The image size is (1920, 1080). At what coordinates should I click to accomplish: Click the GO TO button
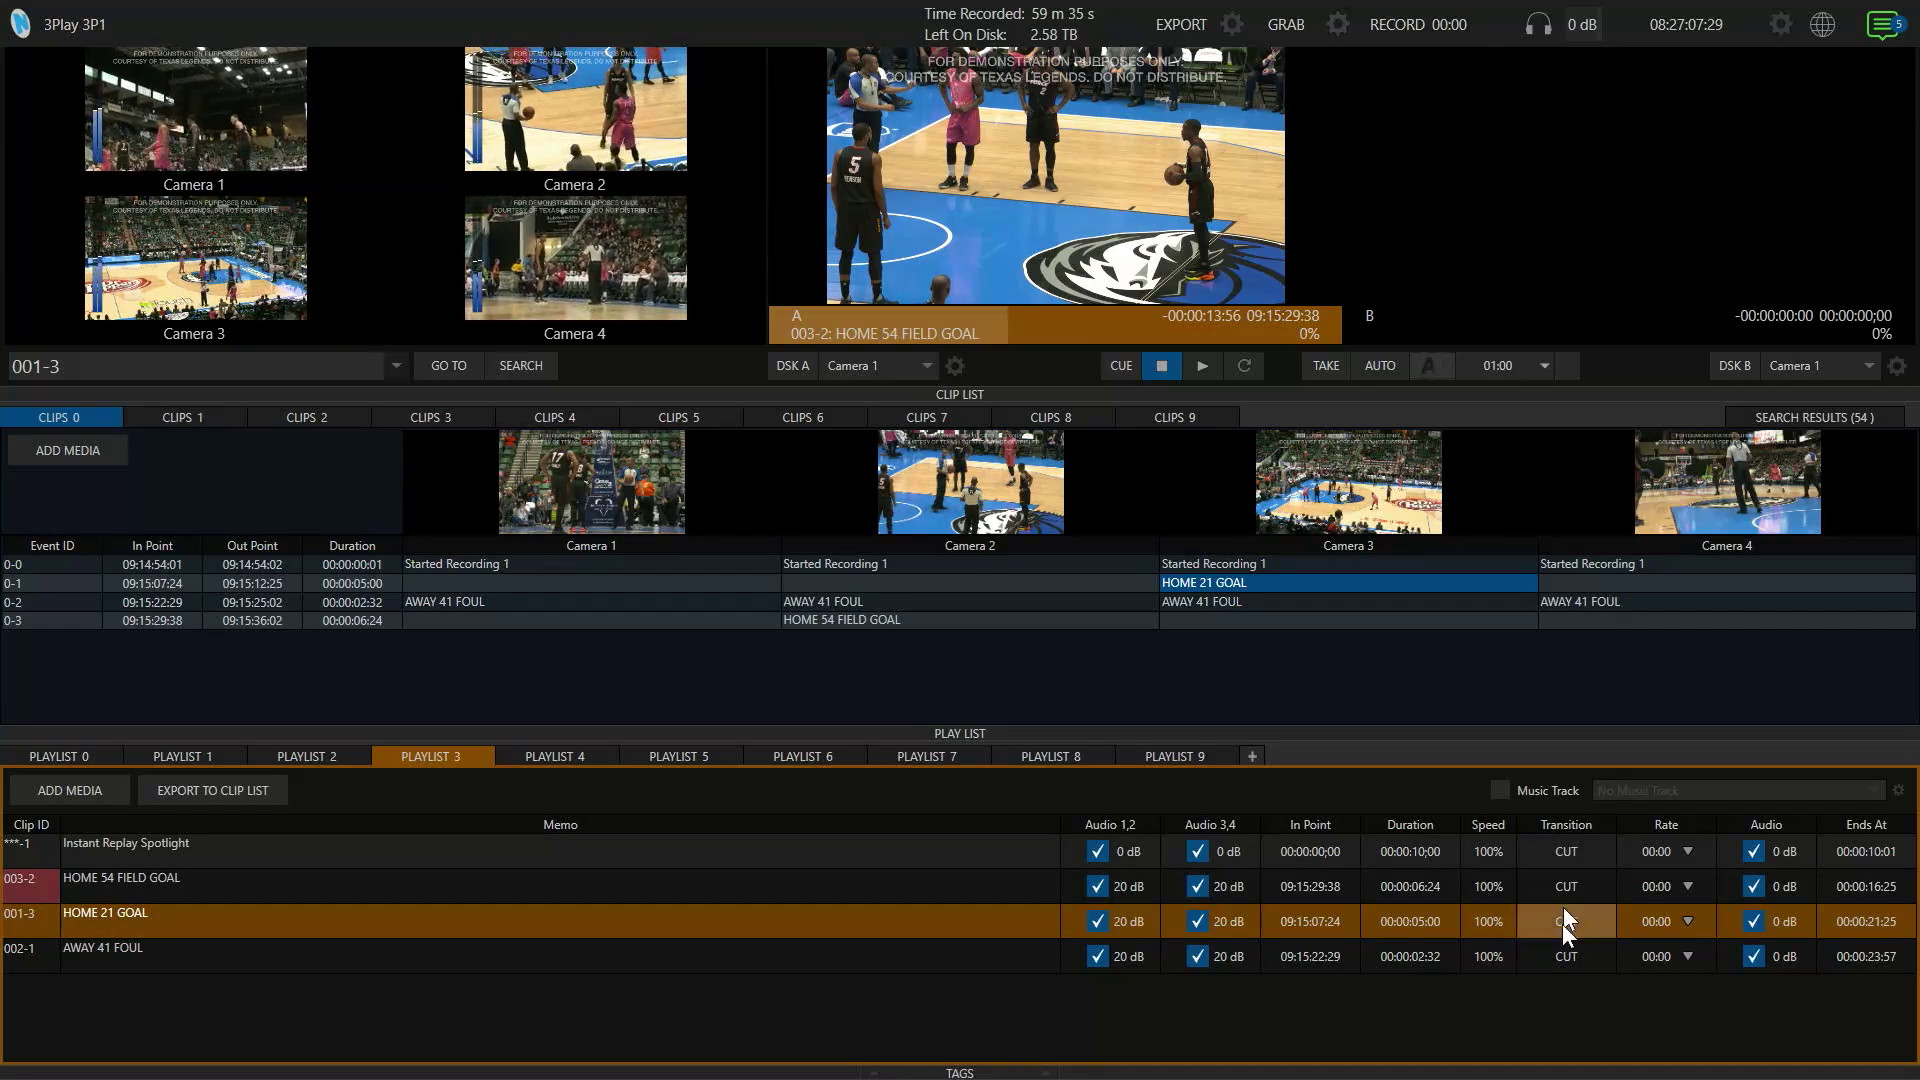pos(449,366)
